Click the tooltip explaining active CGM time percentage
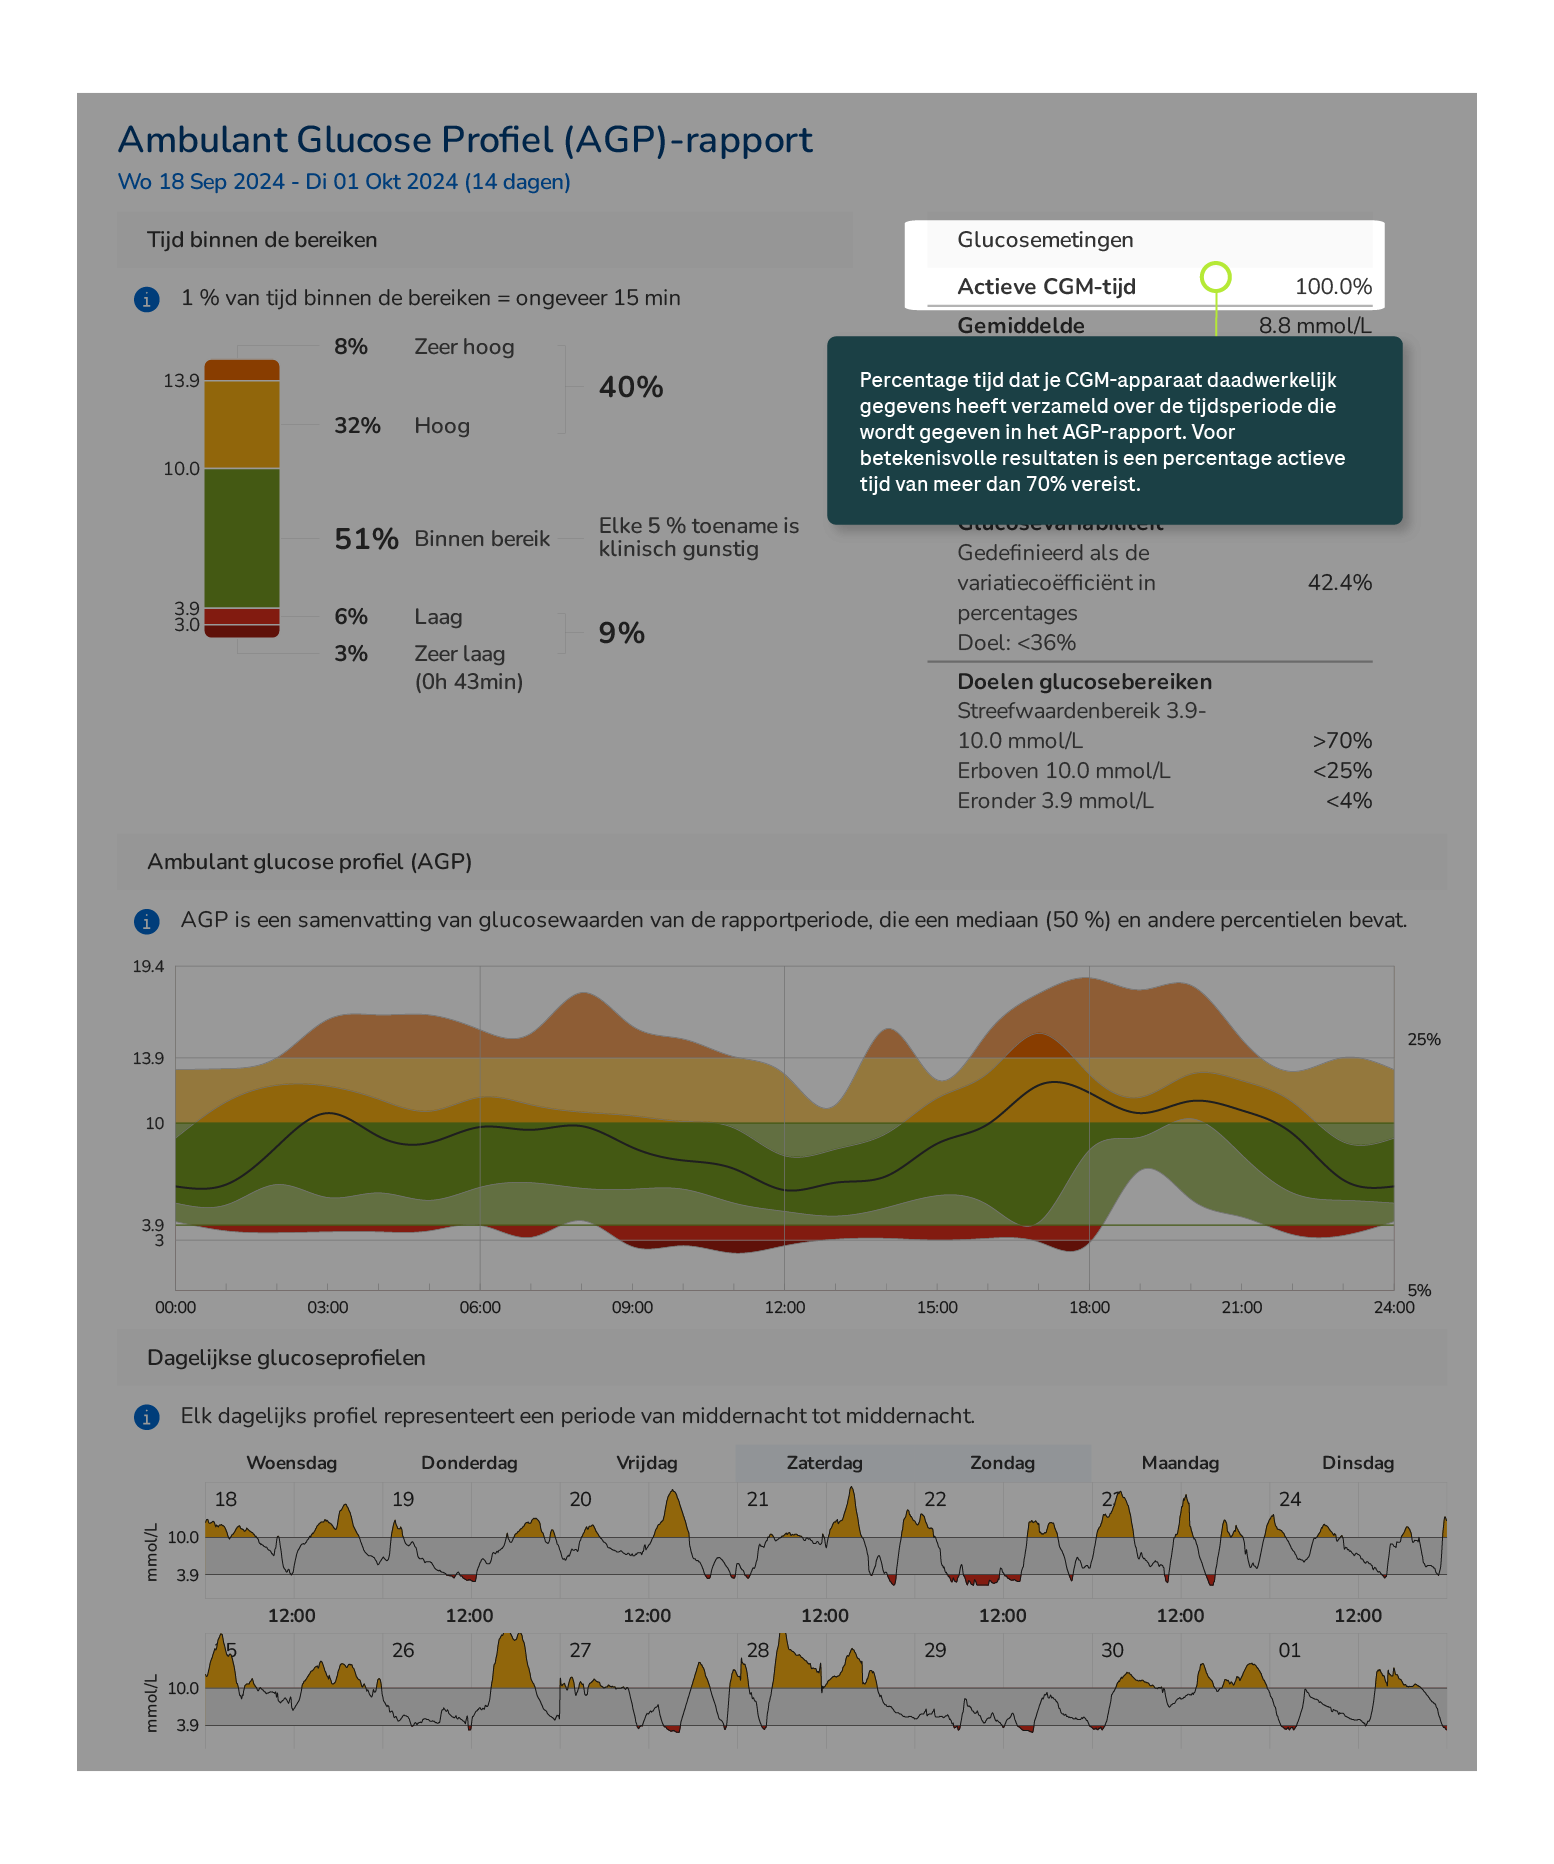 [x=1115, y=431]
